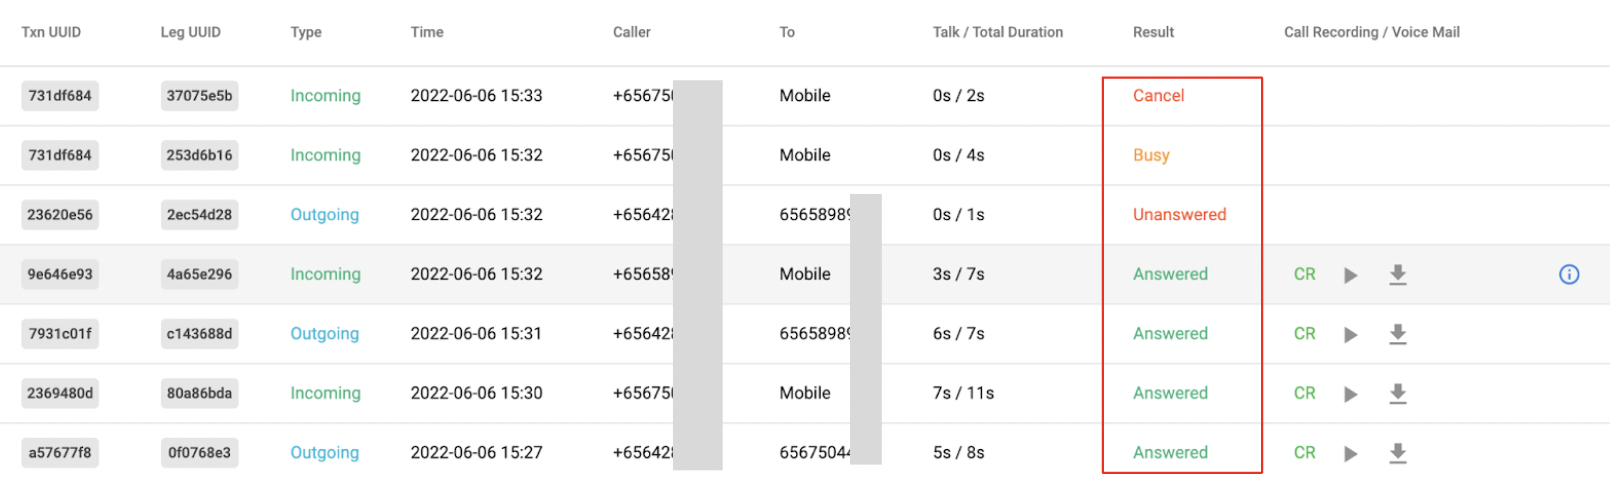Play recording for call 2369480d

(x=1350, y=394)
